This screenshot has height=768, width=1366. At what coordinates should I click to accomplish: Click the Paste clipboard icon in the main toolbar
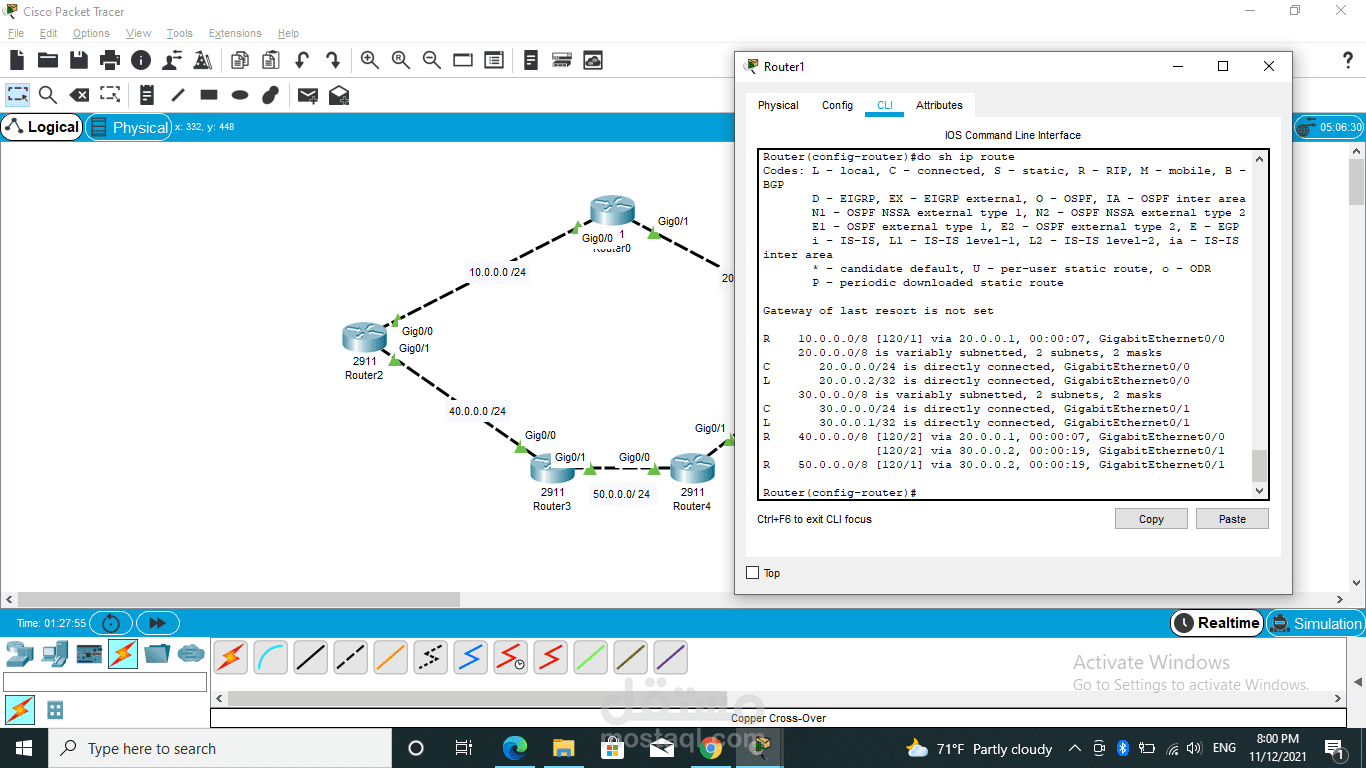[270, 60]
